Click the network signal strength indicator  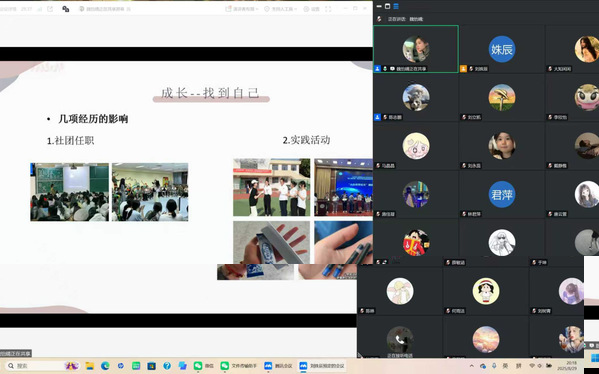532,366
